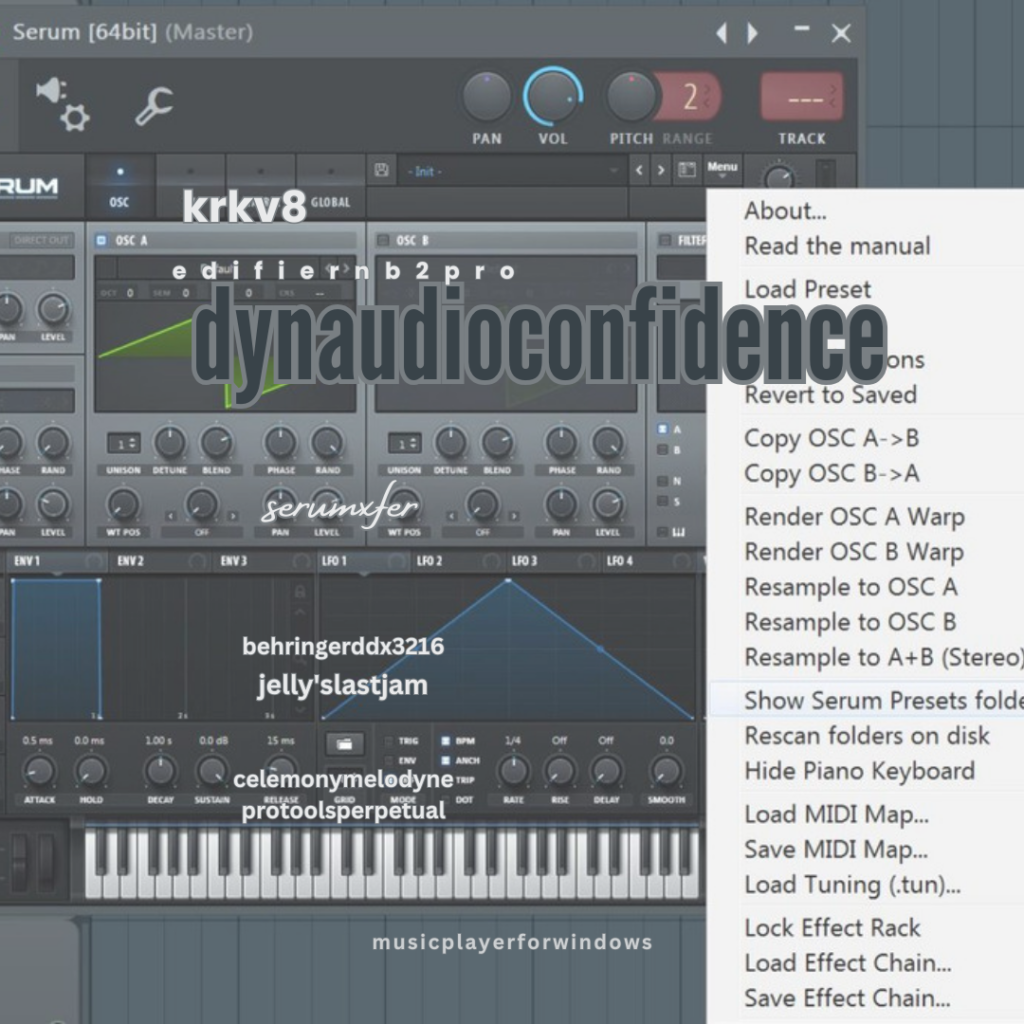Viewport: 1024px width, 1024px height.
Task: Switch to the OSC tab
Action: point(120,187)
